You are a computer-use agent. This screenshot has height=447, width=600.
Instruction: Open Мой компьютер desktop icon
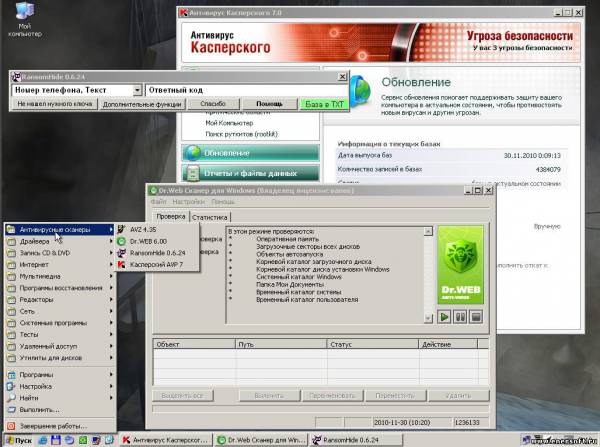click(x=24, y=20)
